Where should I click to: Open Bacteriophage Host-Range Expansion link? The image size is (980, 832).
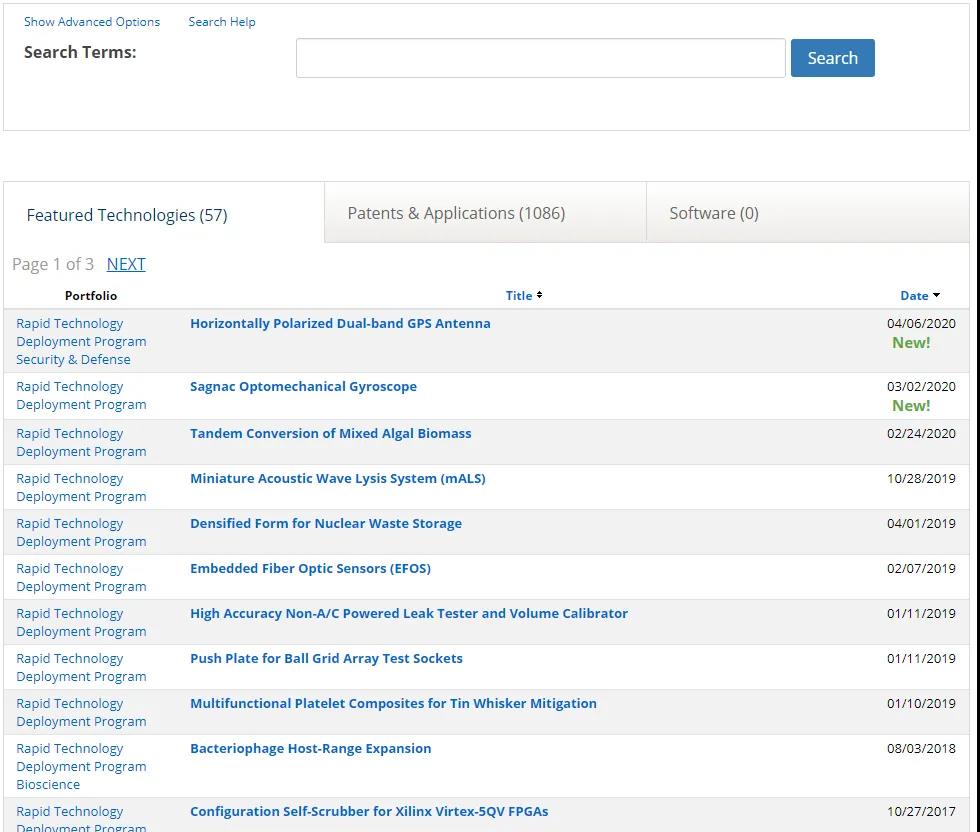pyautogui.click(x=310, y=748)
